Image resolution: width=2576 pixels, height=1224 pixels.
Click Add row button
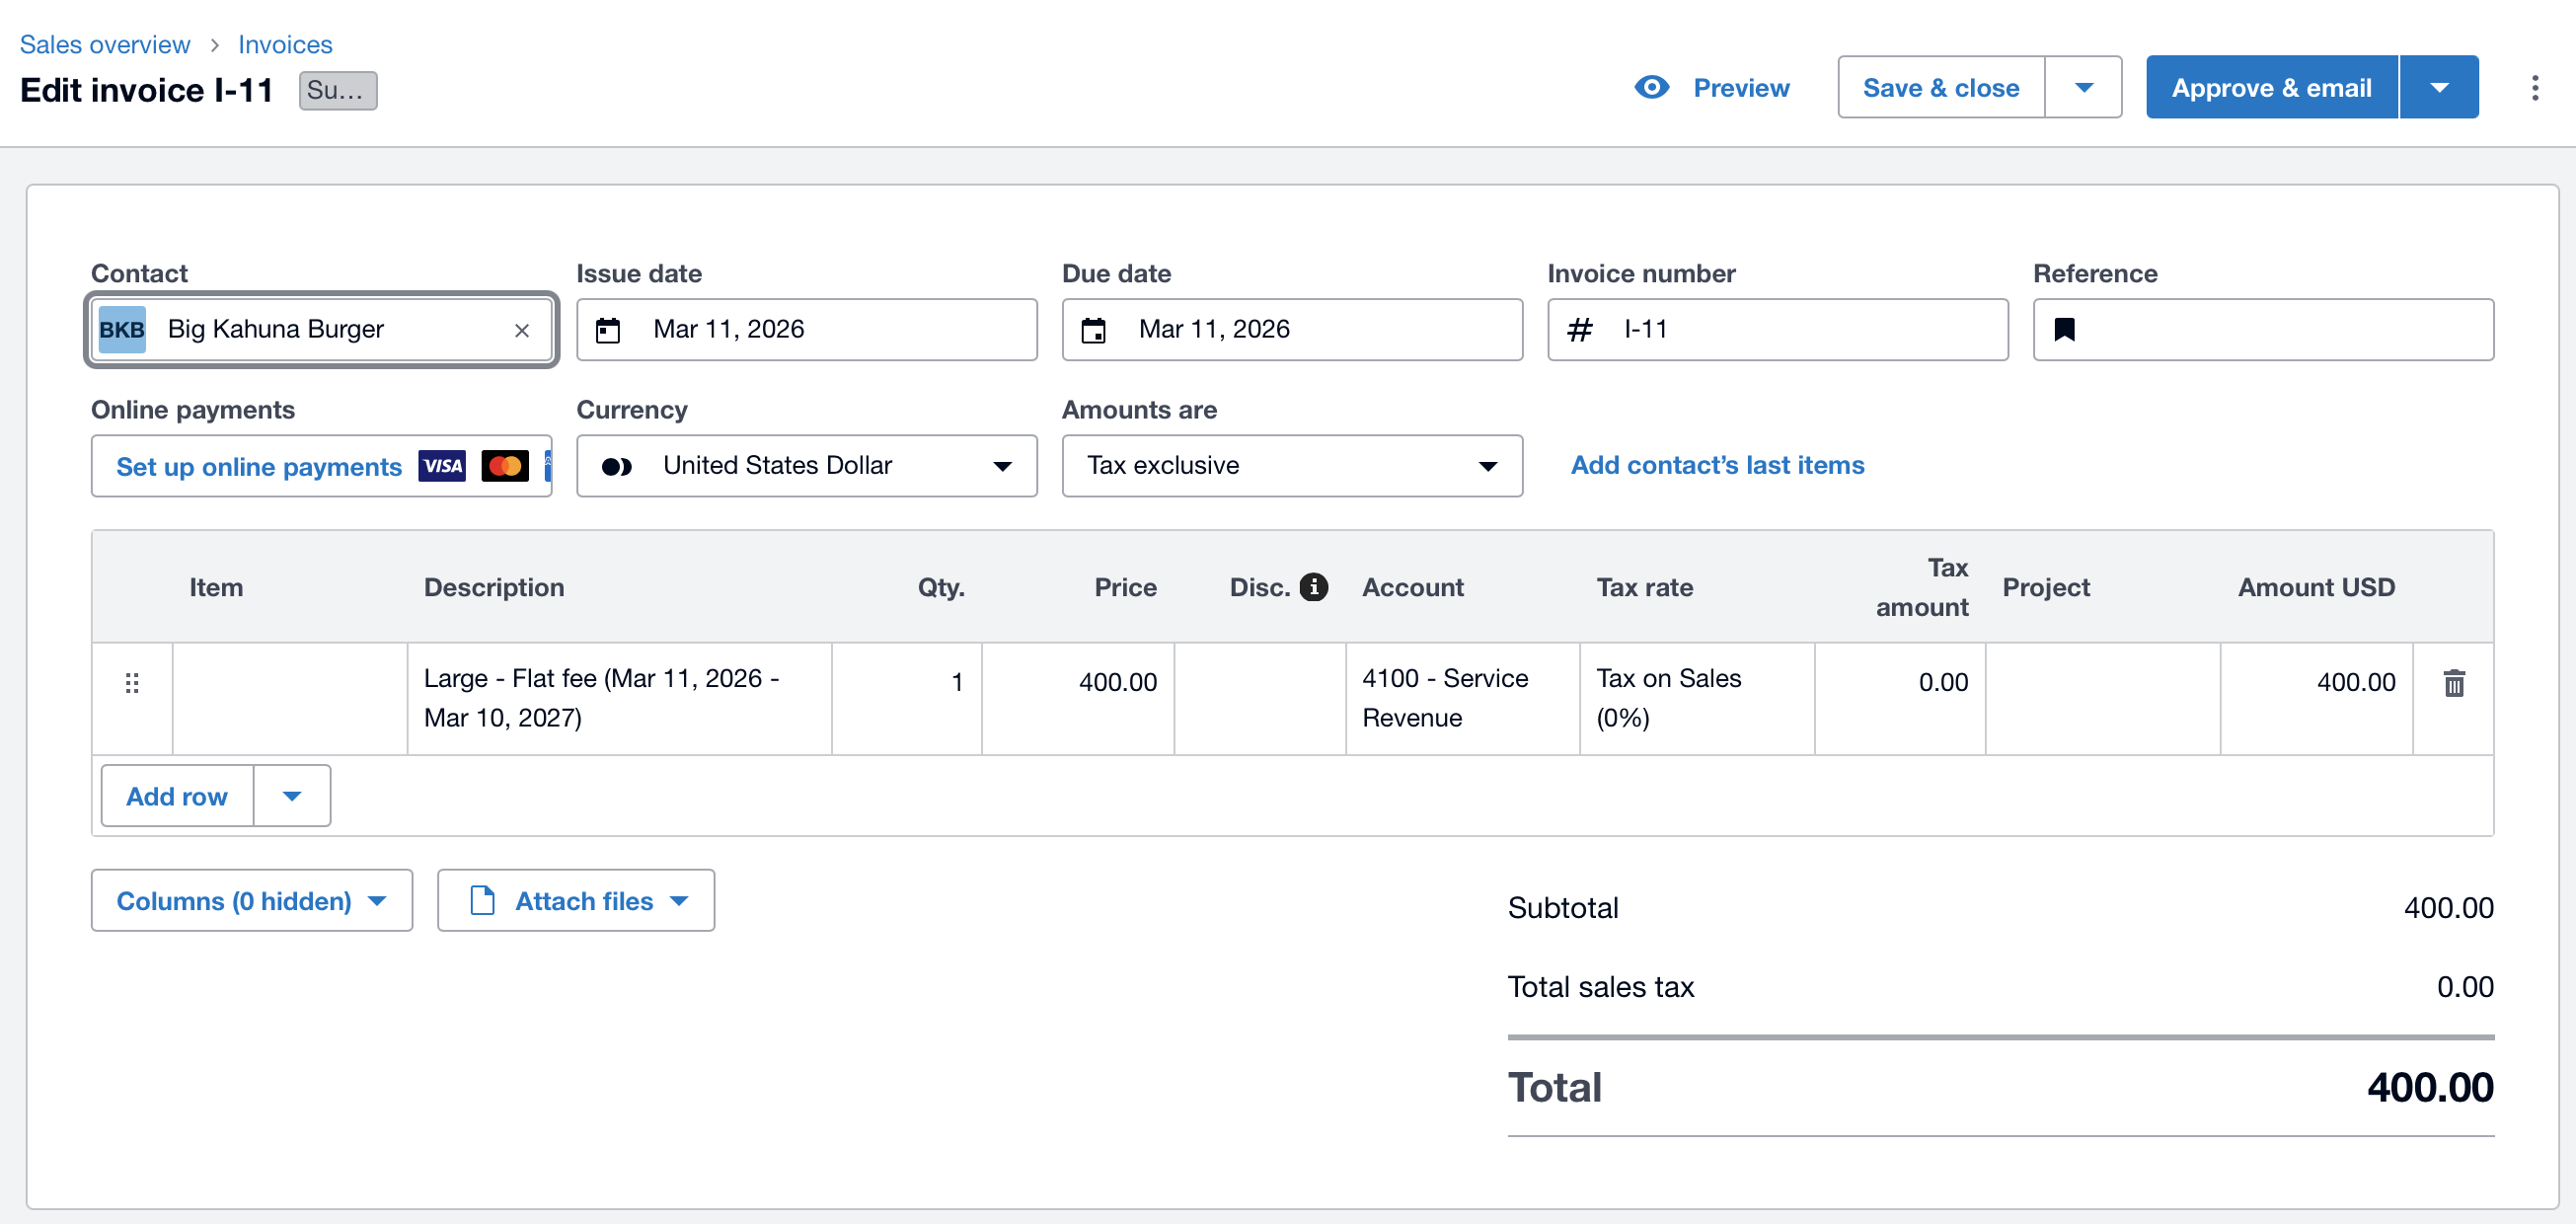177,796
